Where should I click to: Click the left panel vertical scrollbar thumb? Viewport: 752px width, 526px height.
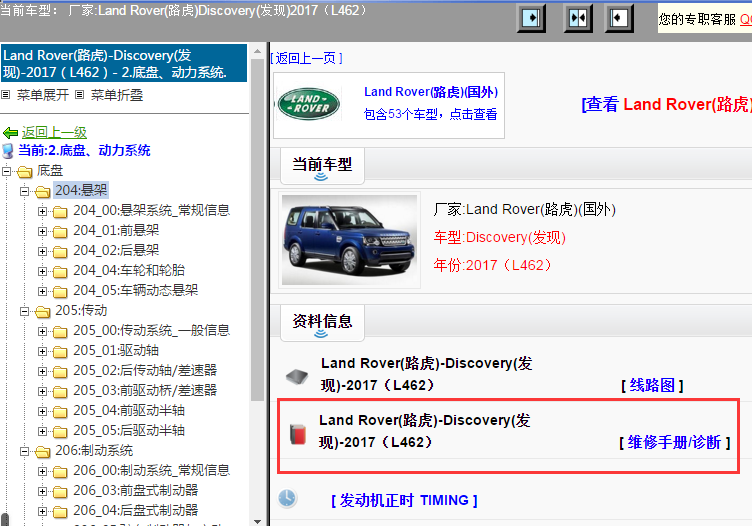point(258,229)
